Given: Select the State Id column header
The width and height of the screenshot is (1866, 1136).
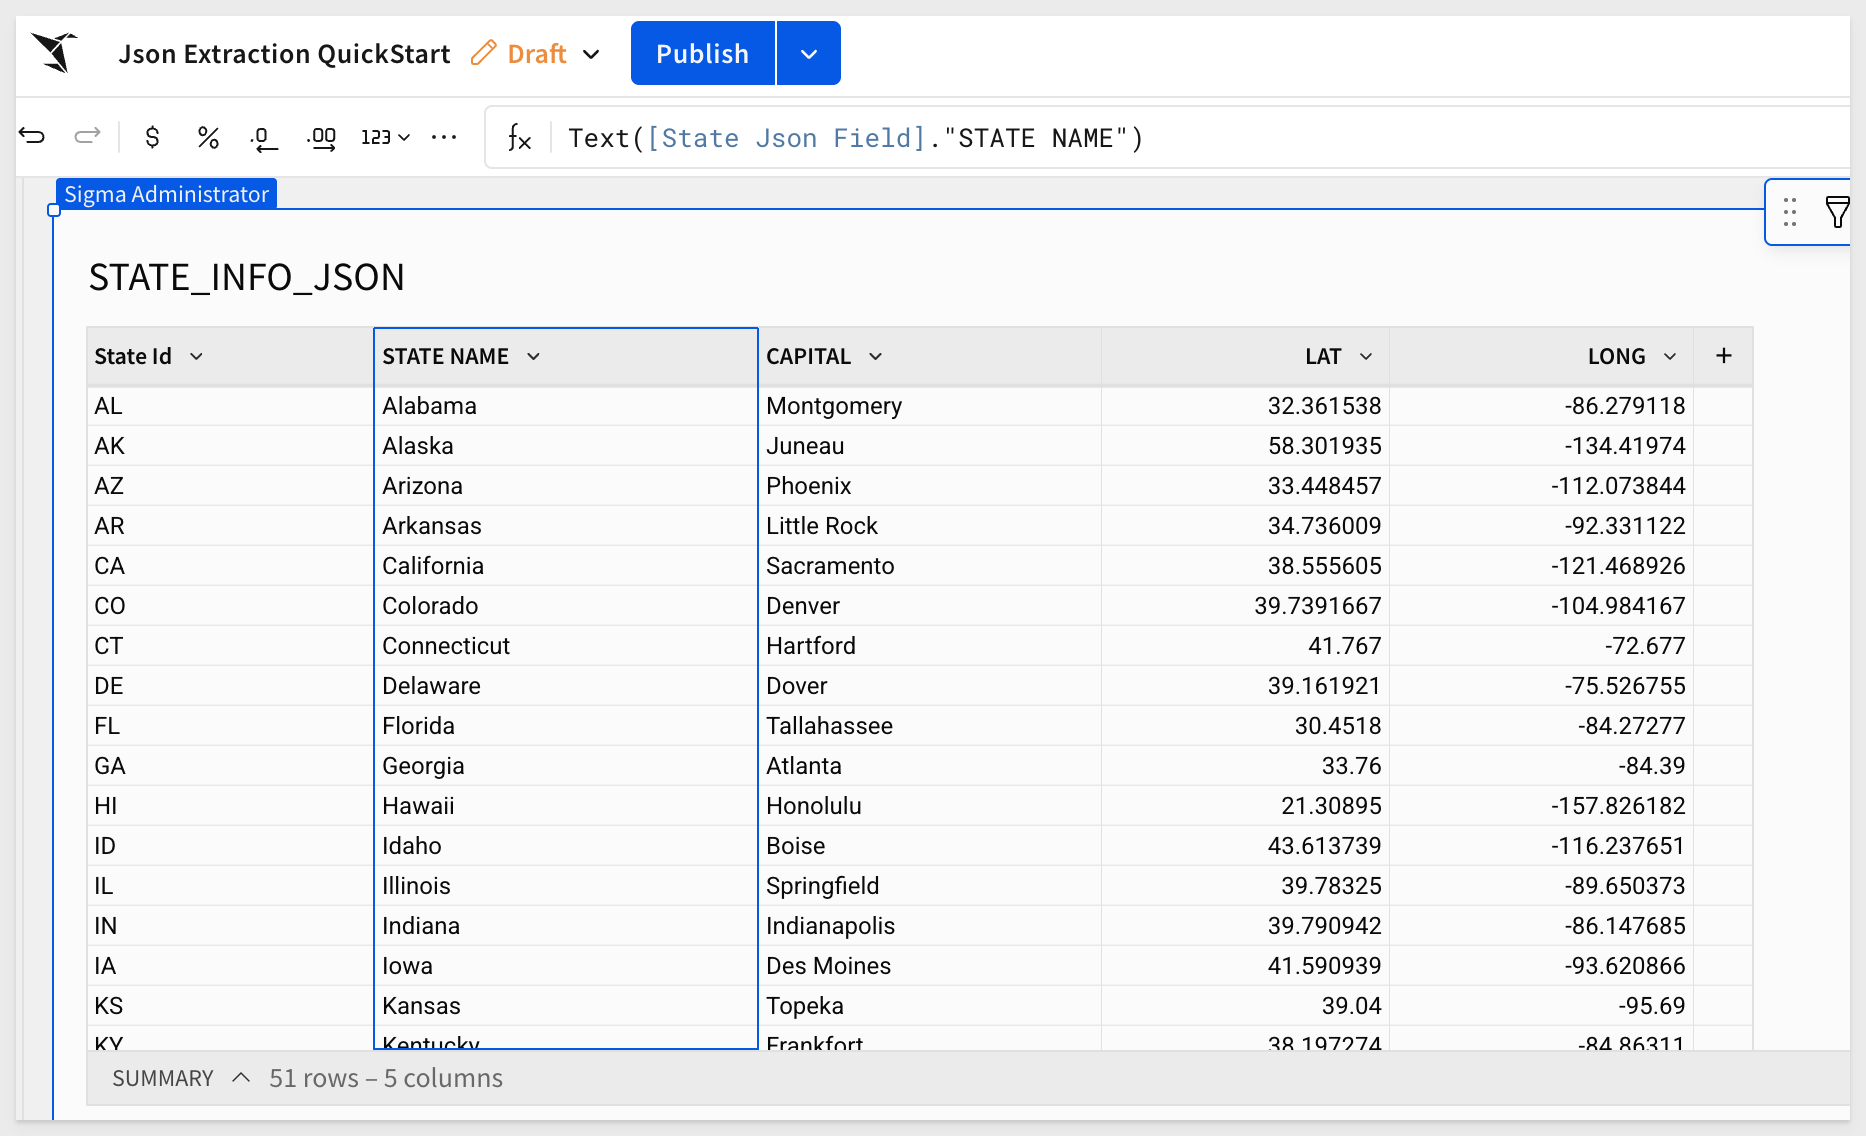Looking at the screenshot, I should click(x=230, y=357).
